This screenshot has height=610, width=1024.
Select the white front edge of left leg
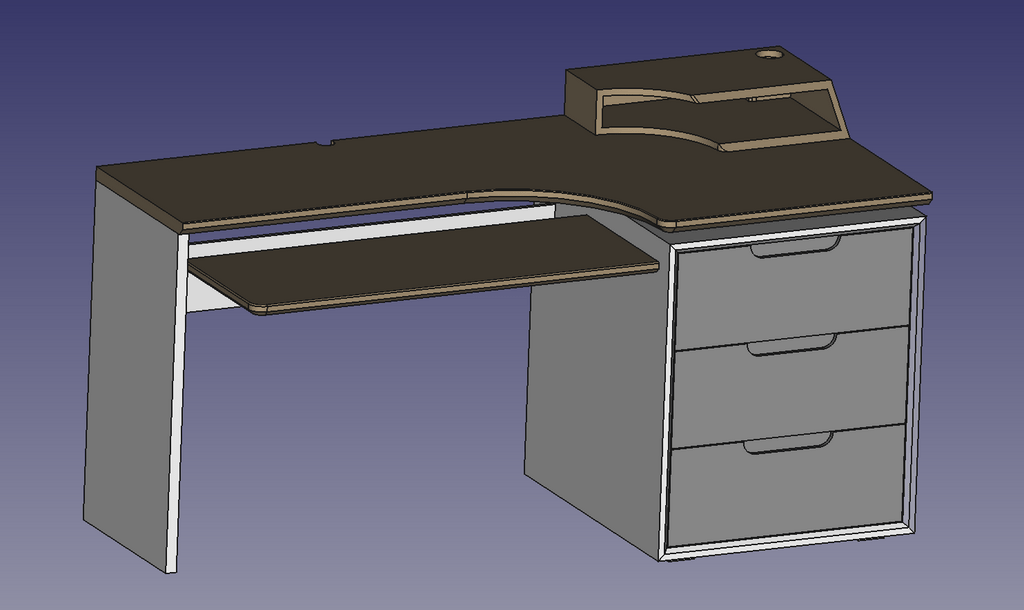click(177, 400)
